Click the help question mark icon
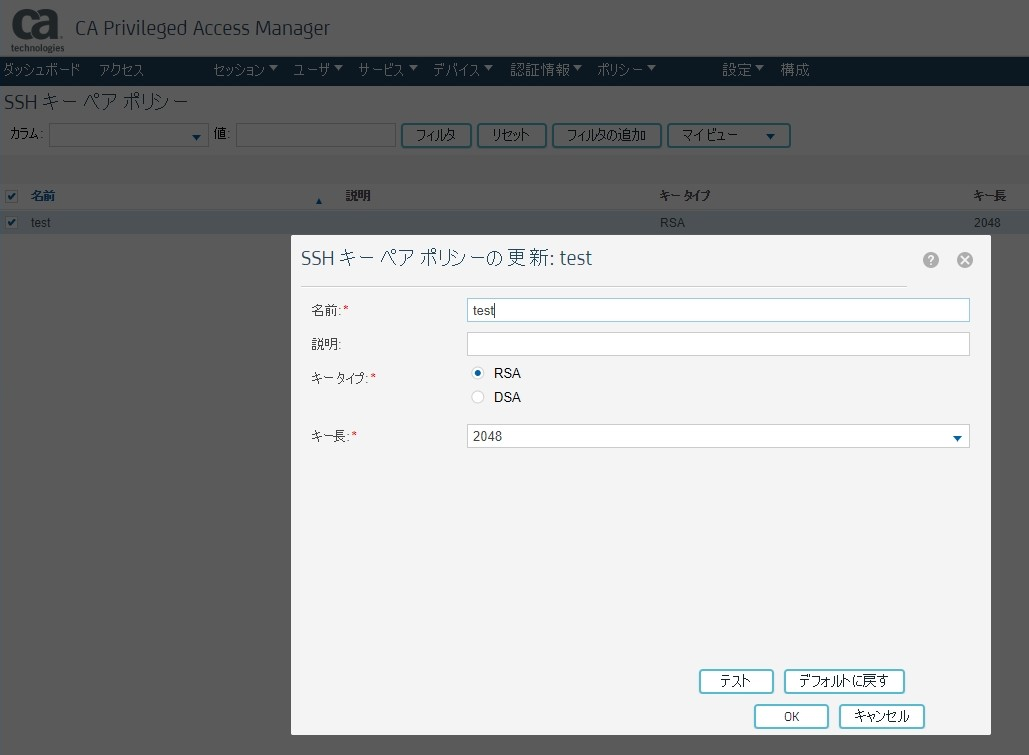 point(931,260)
